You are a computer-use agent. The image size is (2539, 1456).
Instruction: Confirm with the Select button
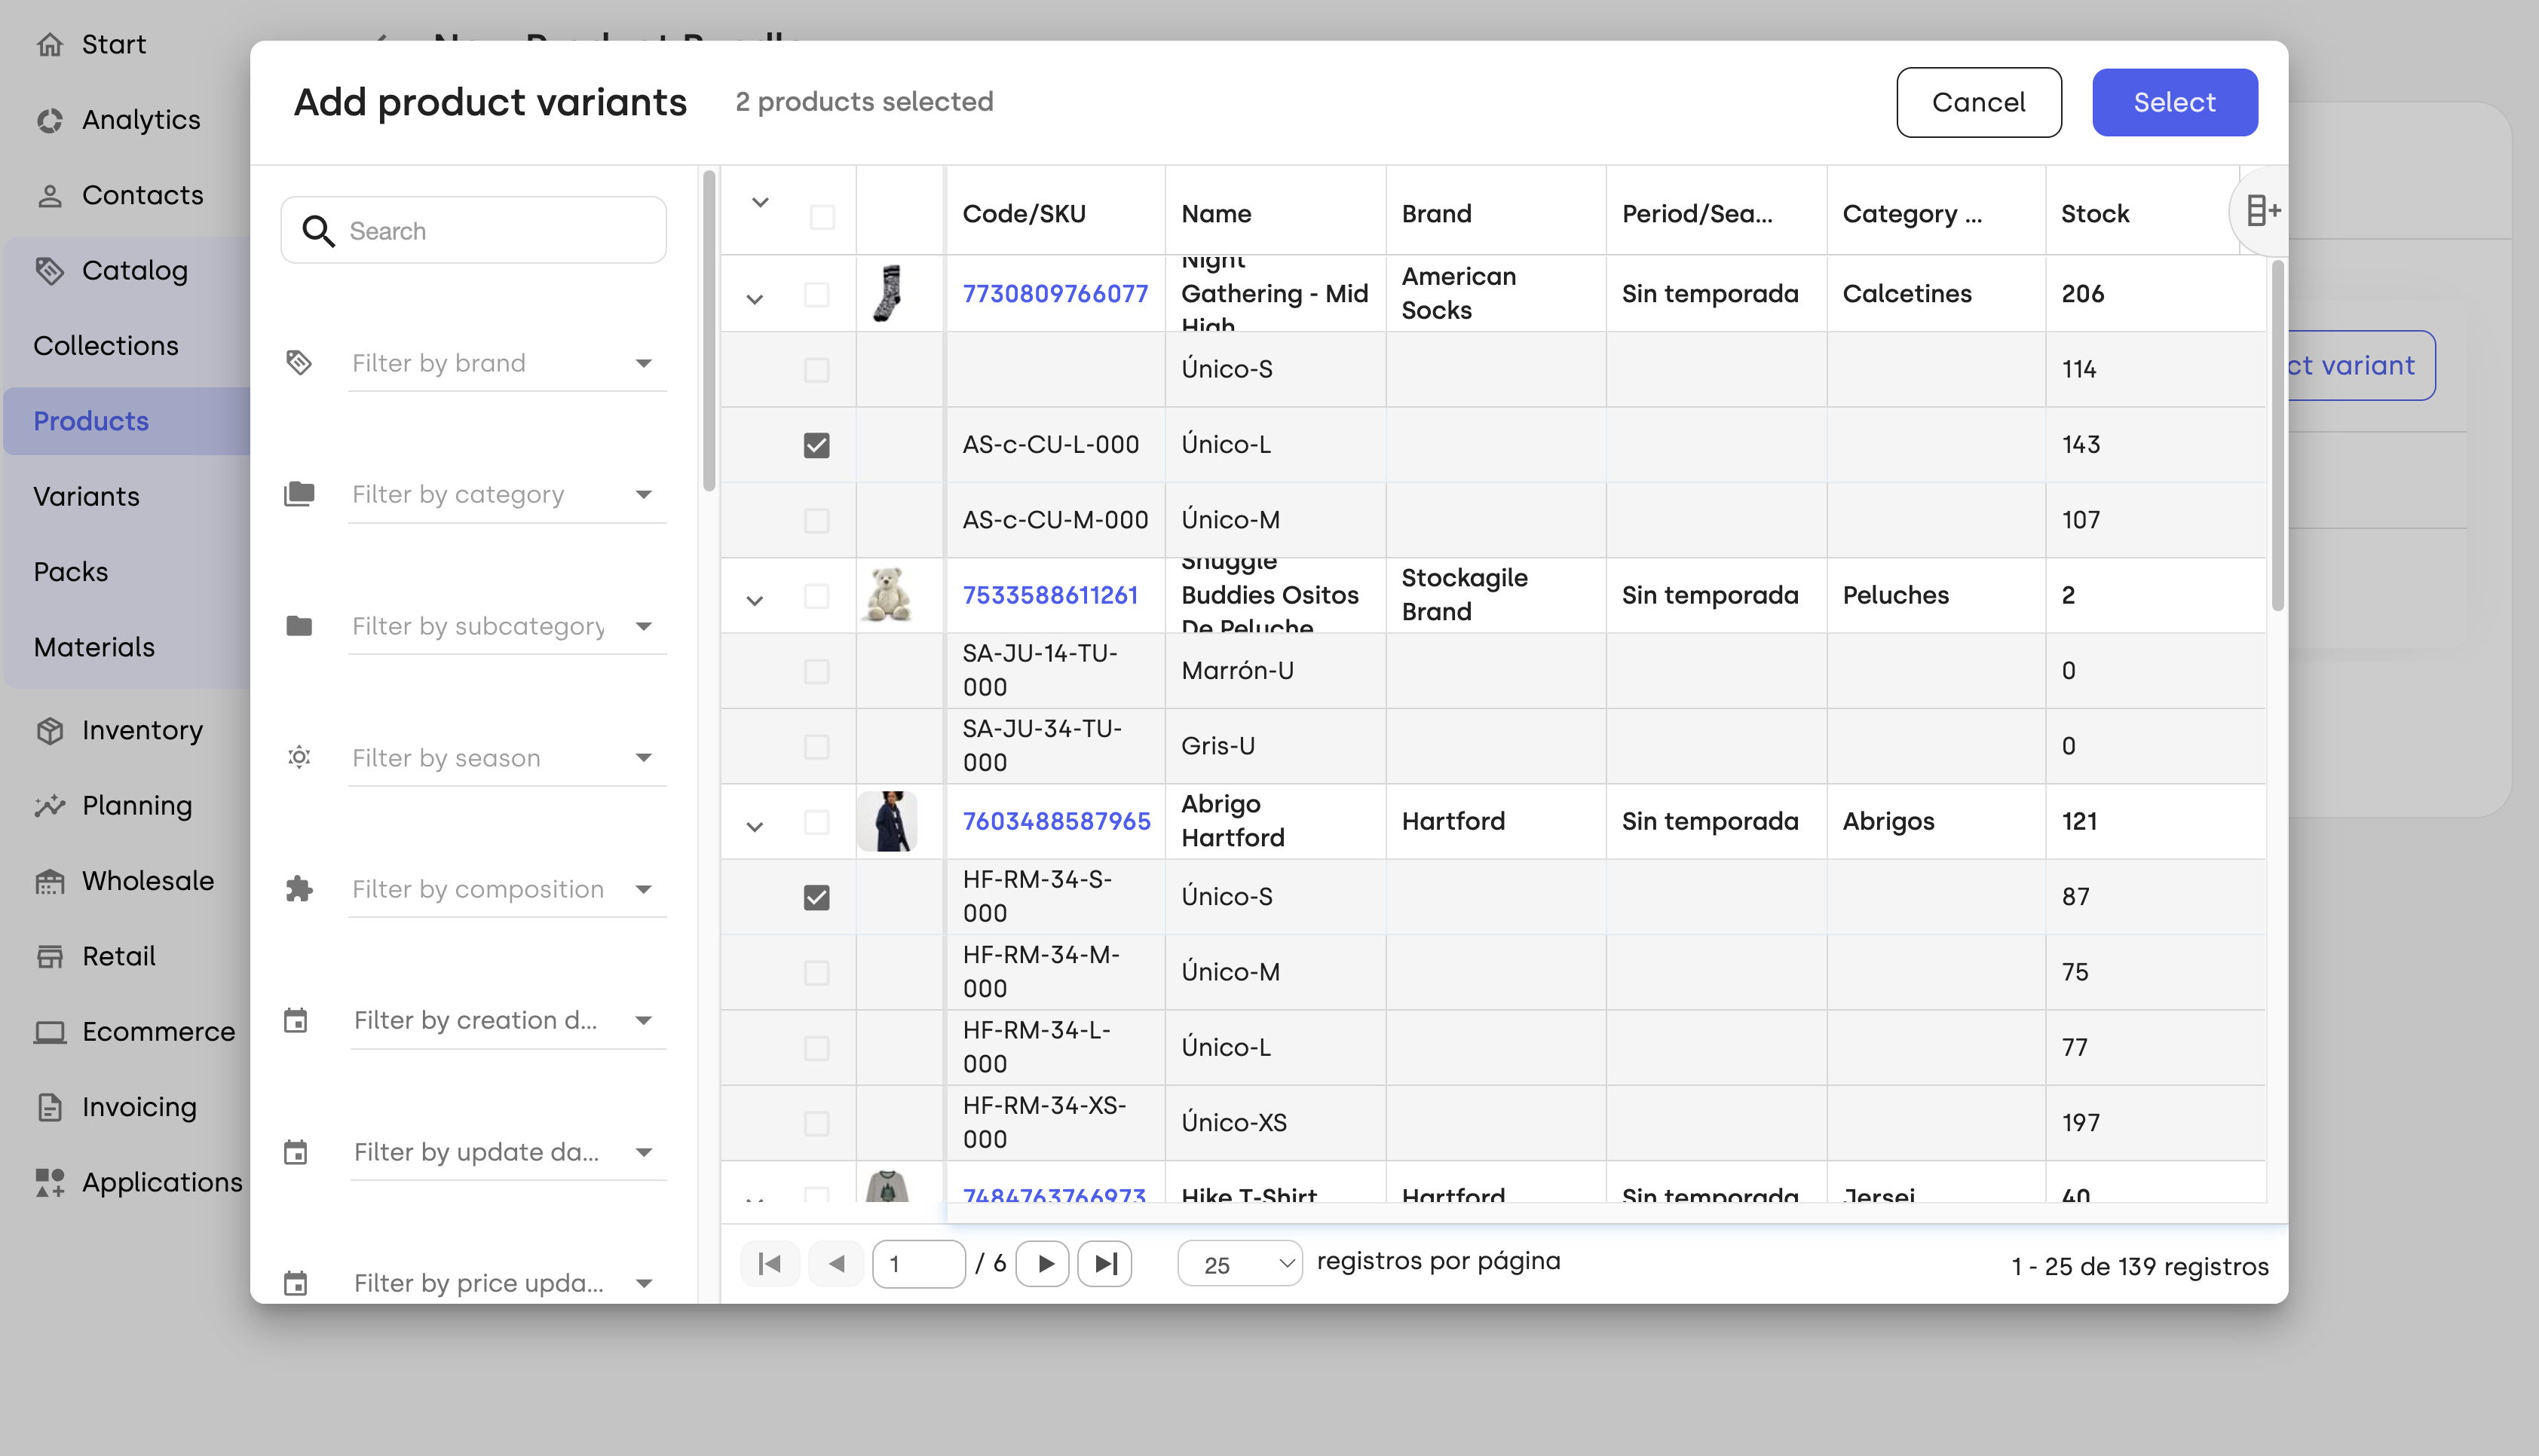[2174, 102]
